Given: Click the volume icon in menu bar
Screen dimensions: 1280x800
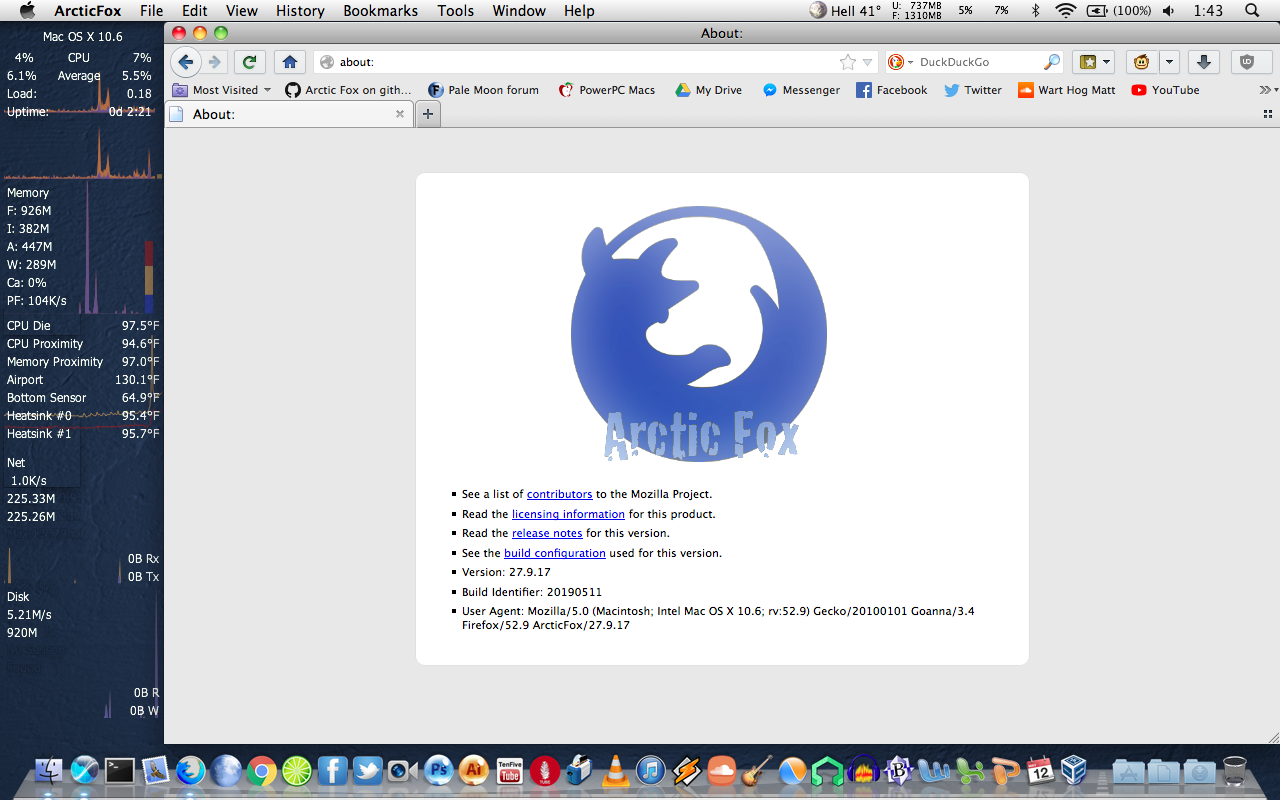Looking at the screenshot, I should point(1169,11).
